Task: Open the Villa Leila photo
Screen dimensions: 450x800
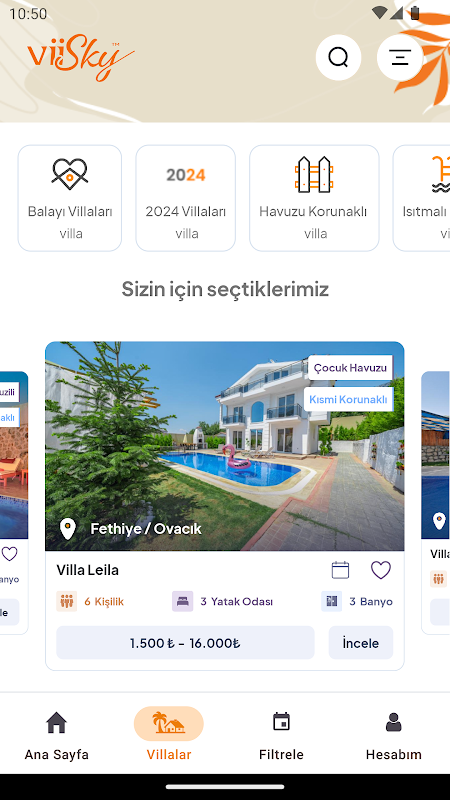Action: 224,446
